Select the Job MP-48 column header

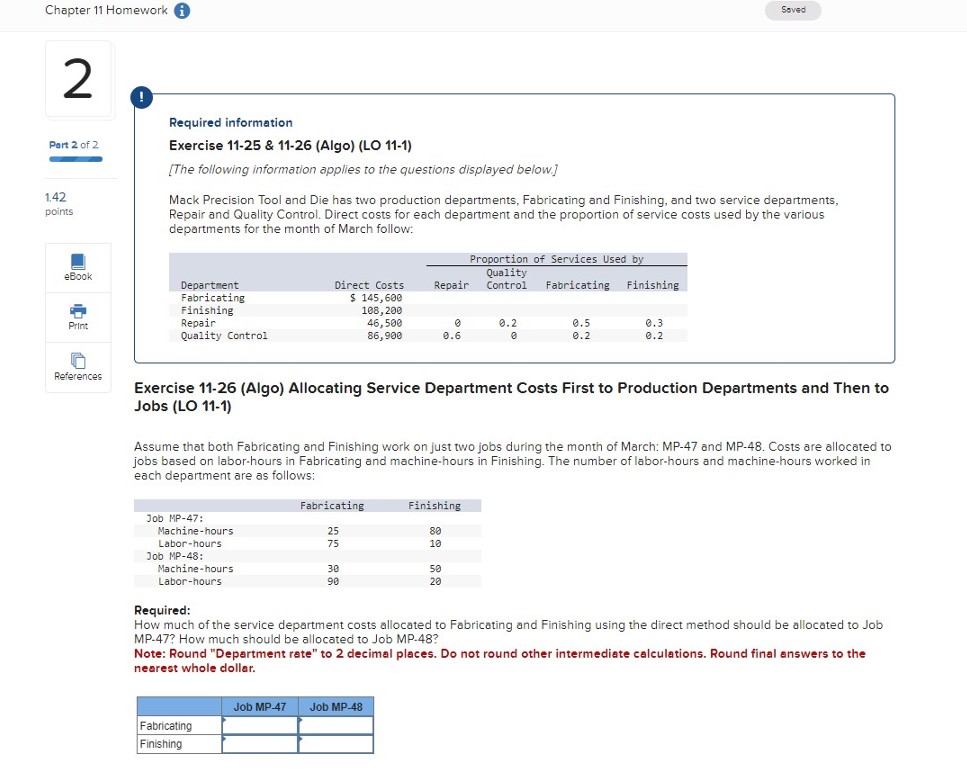tap(335, 706)
